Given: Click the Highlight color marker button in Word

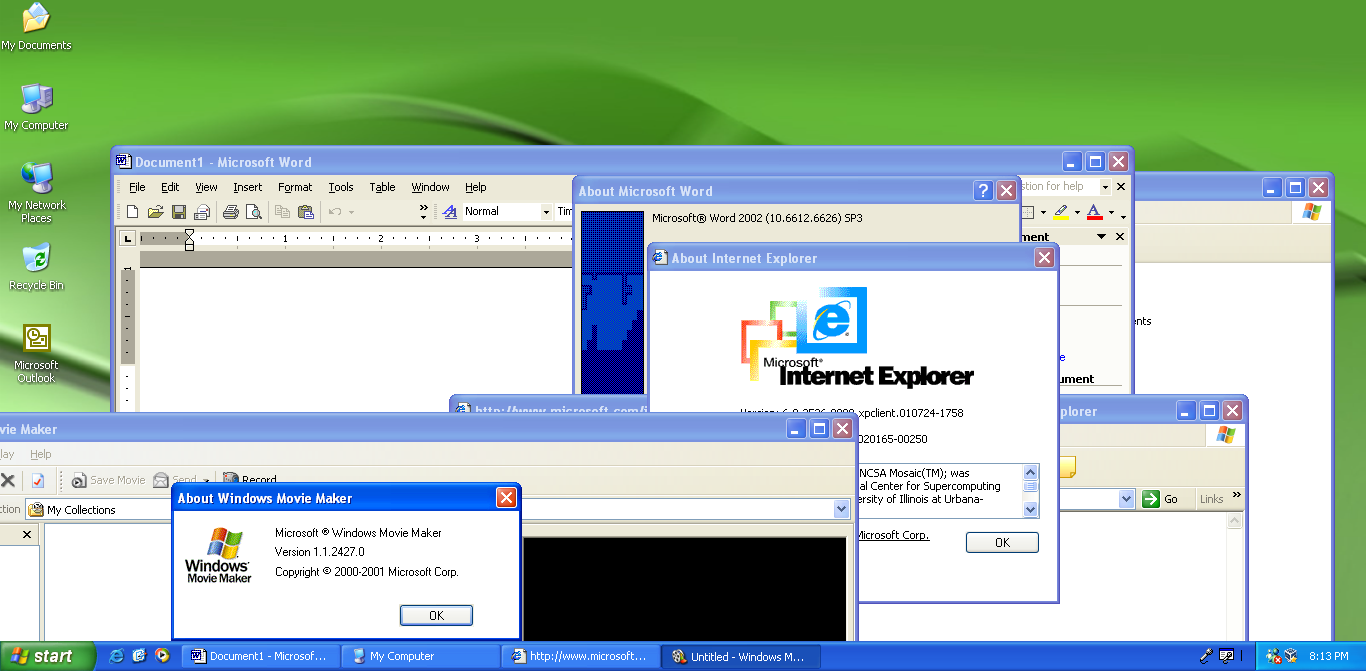Looking at the screenshot, I should (x=1061, y=213).
